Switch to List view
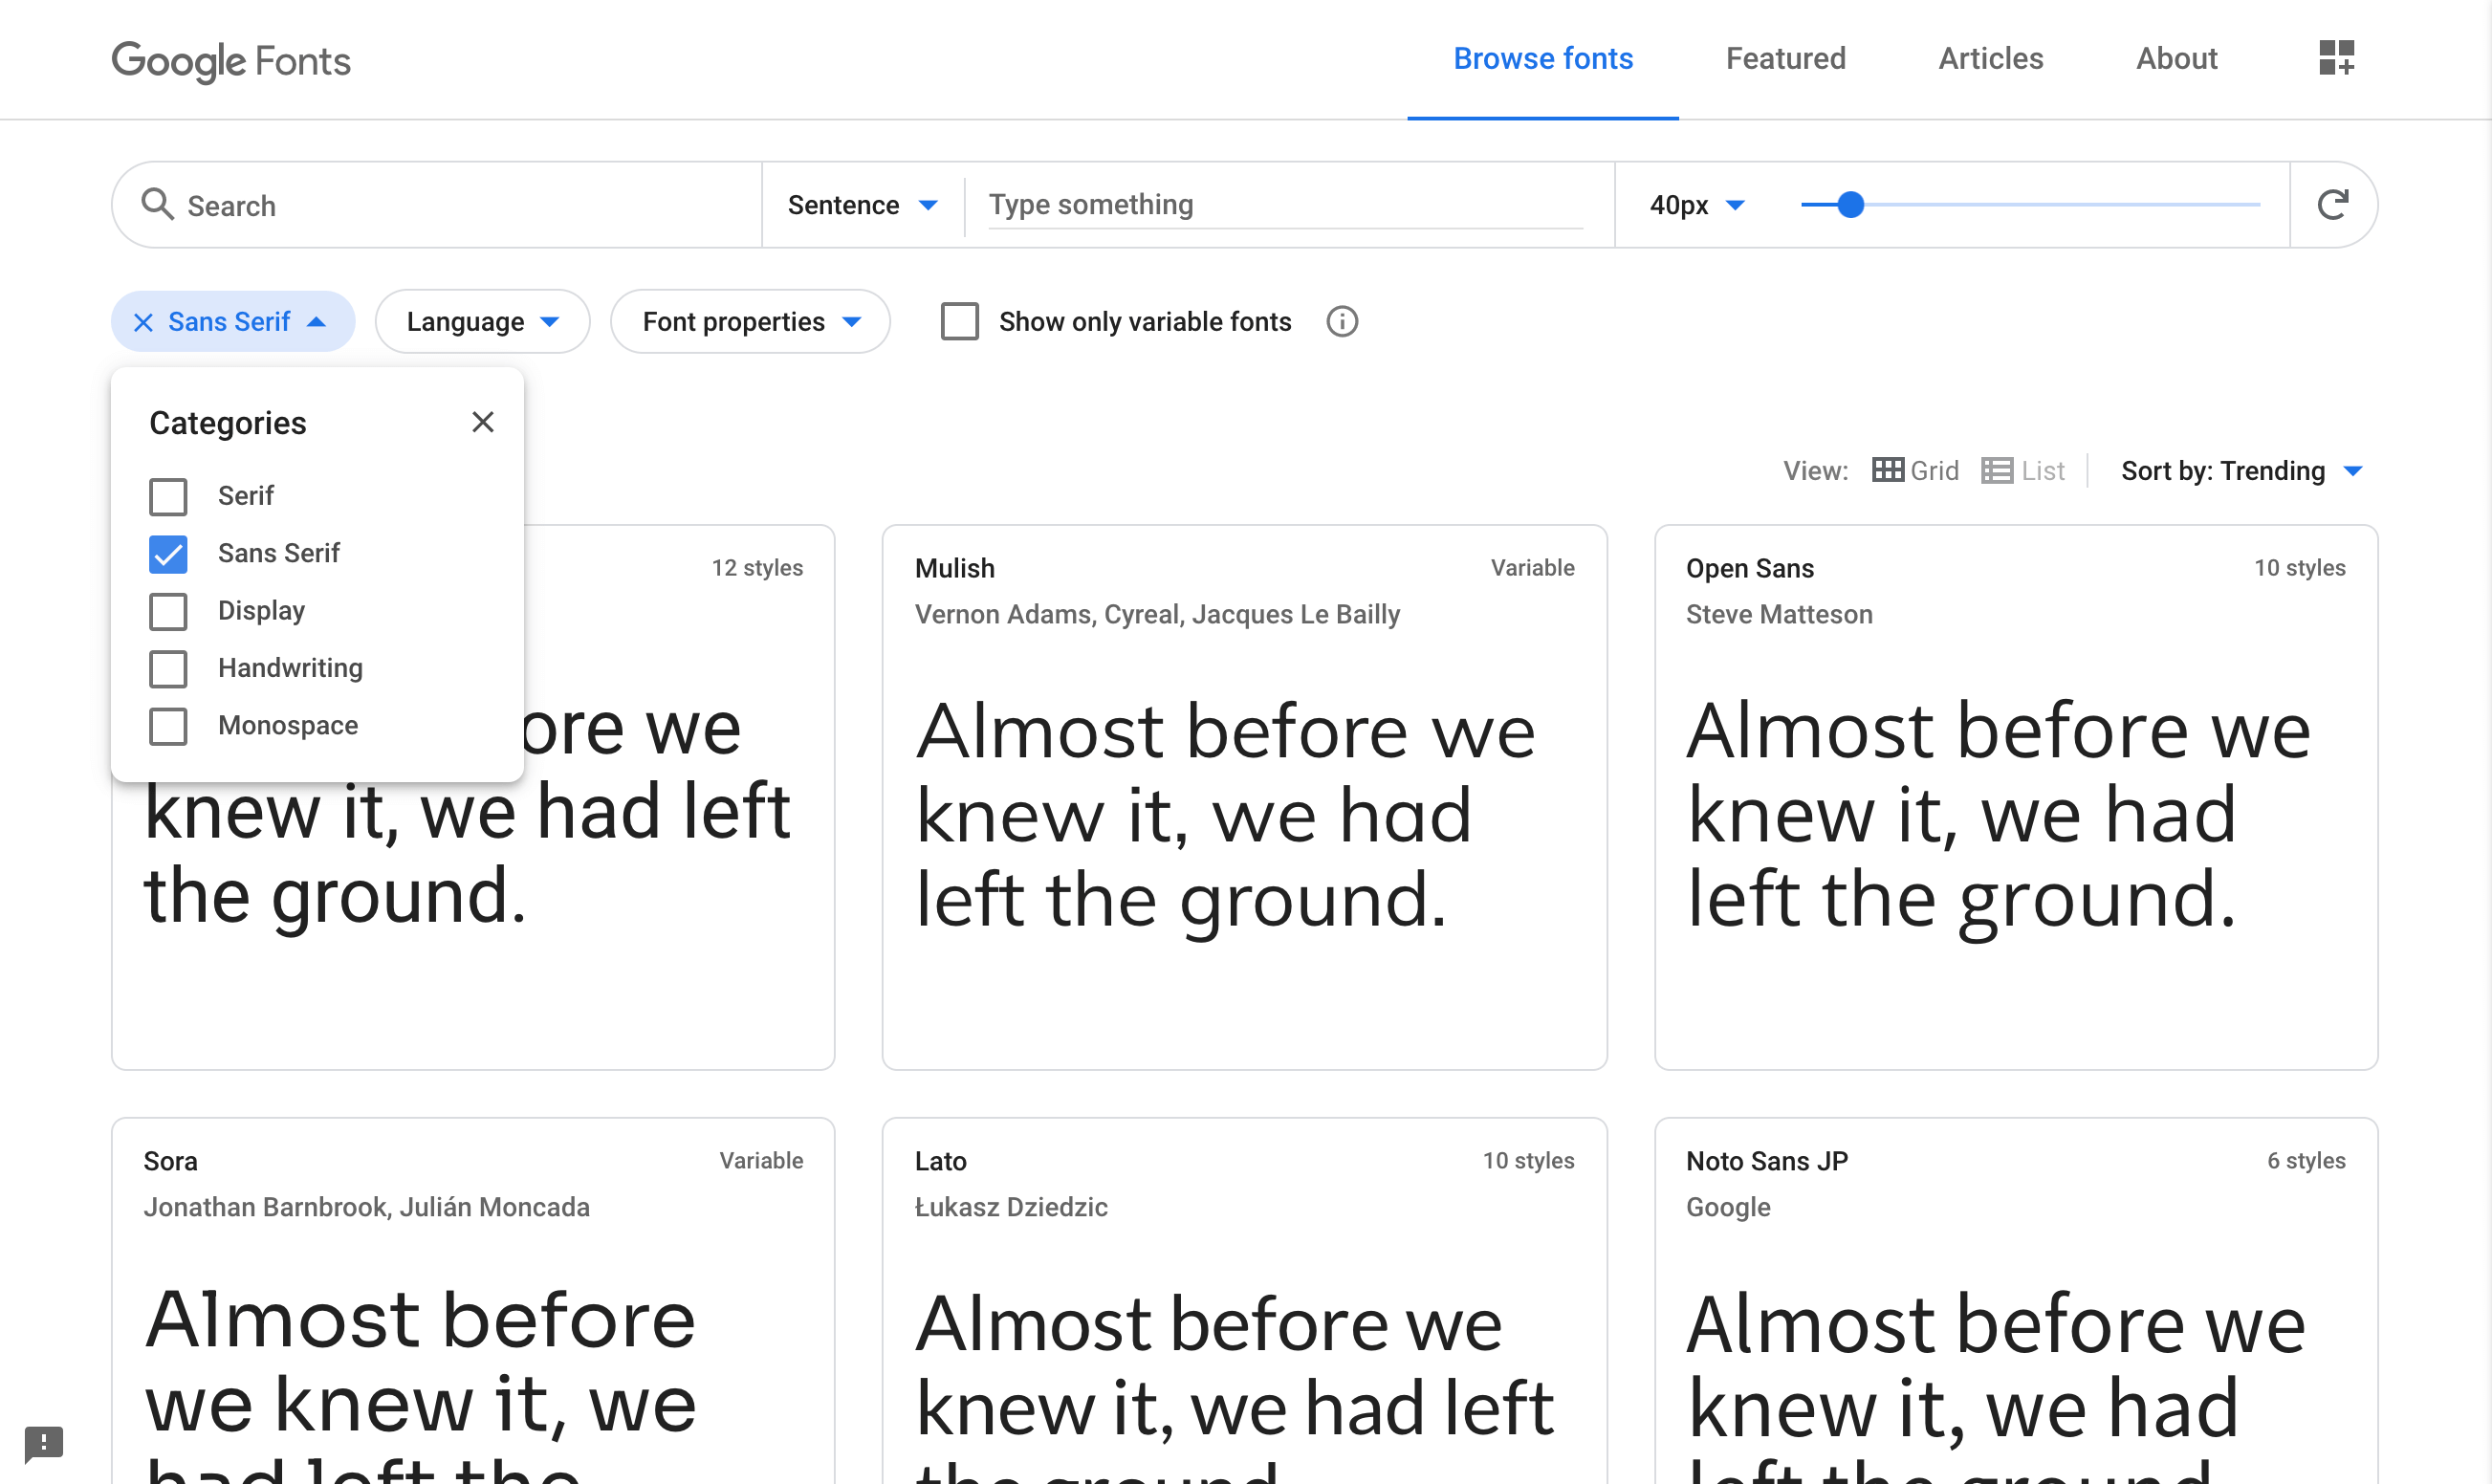This screenshot has width=2492, height=1484. 2022,471
